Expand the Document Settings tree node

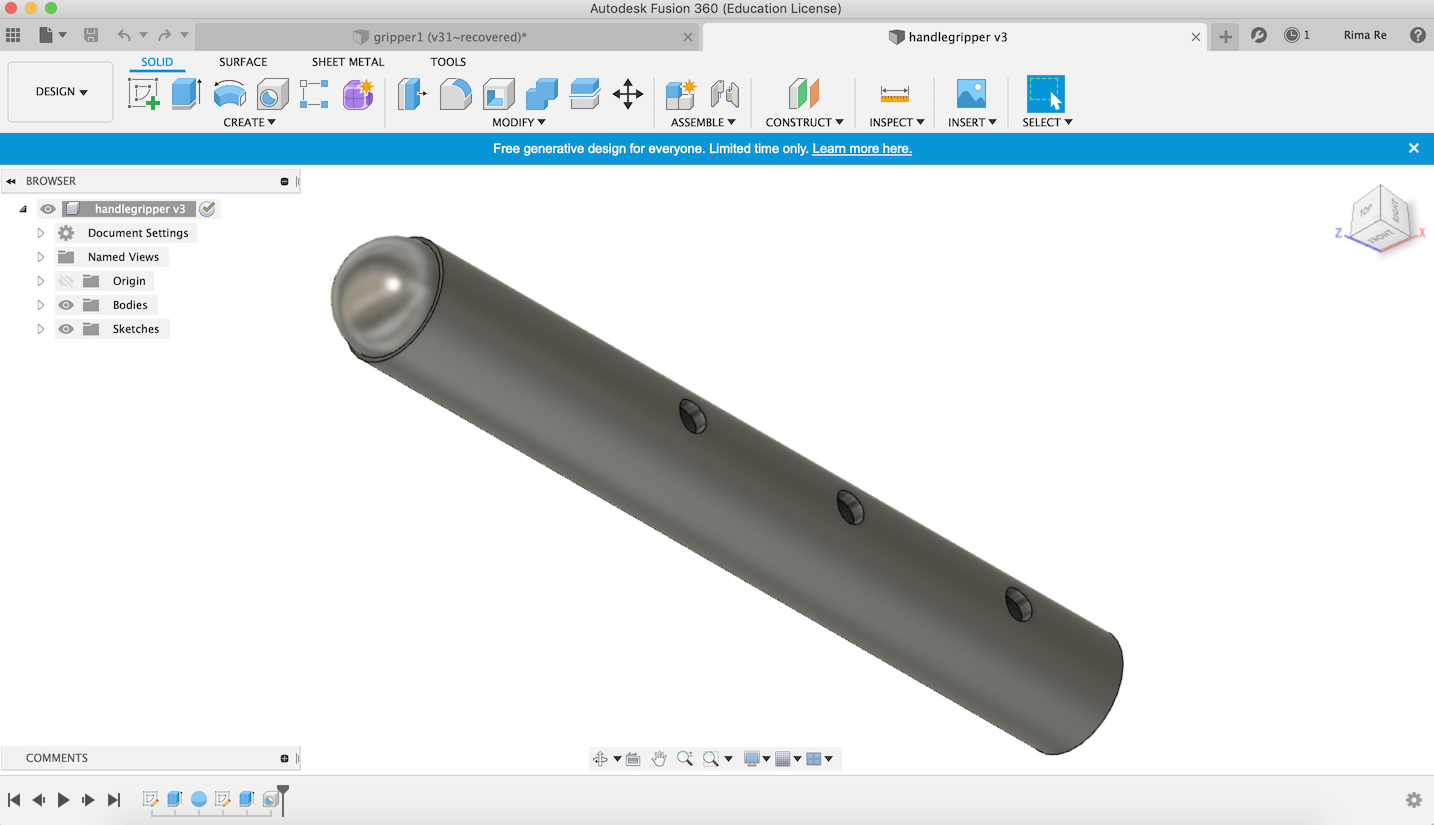(x=41, y=233)
